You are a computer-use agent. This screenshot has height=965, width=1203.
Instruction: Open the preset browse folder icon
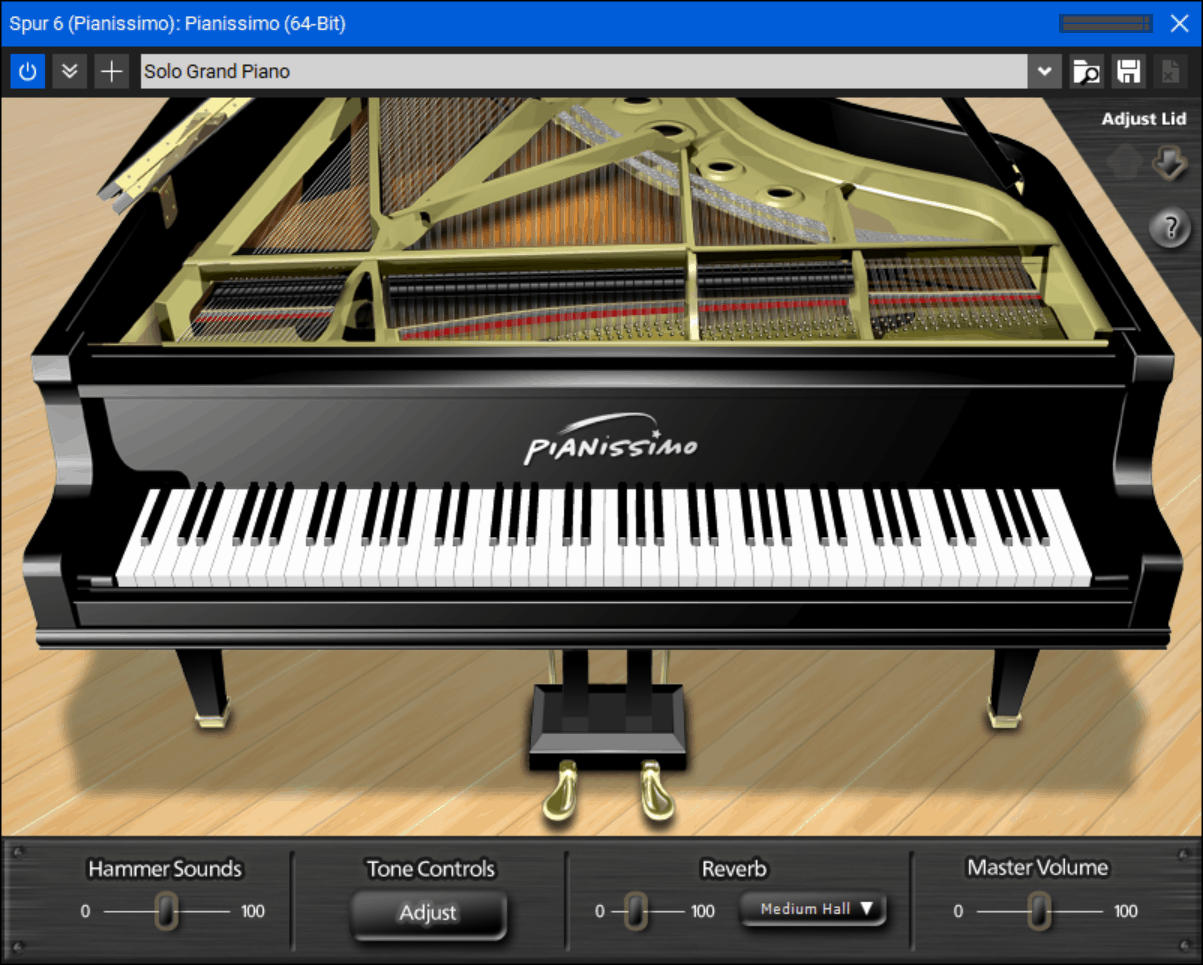[x=1087, y=71]
